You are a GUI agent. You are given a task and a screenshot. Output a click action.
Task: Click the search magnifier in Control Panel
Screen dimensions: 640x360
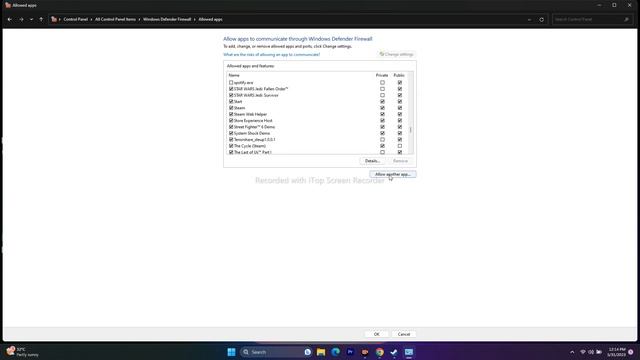pyautogui.click(x=627, y=19)
